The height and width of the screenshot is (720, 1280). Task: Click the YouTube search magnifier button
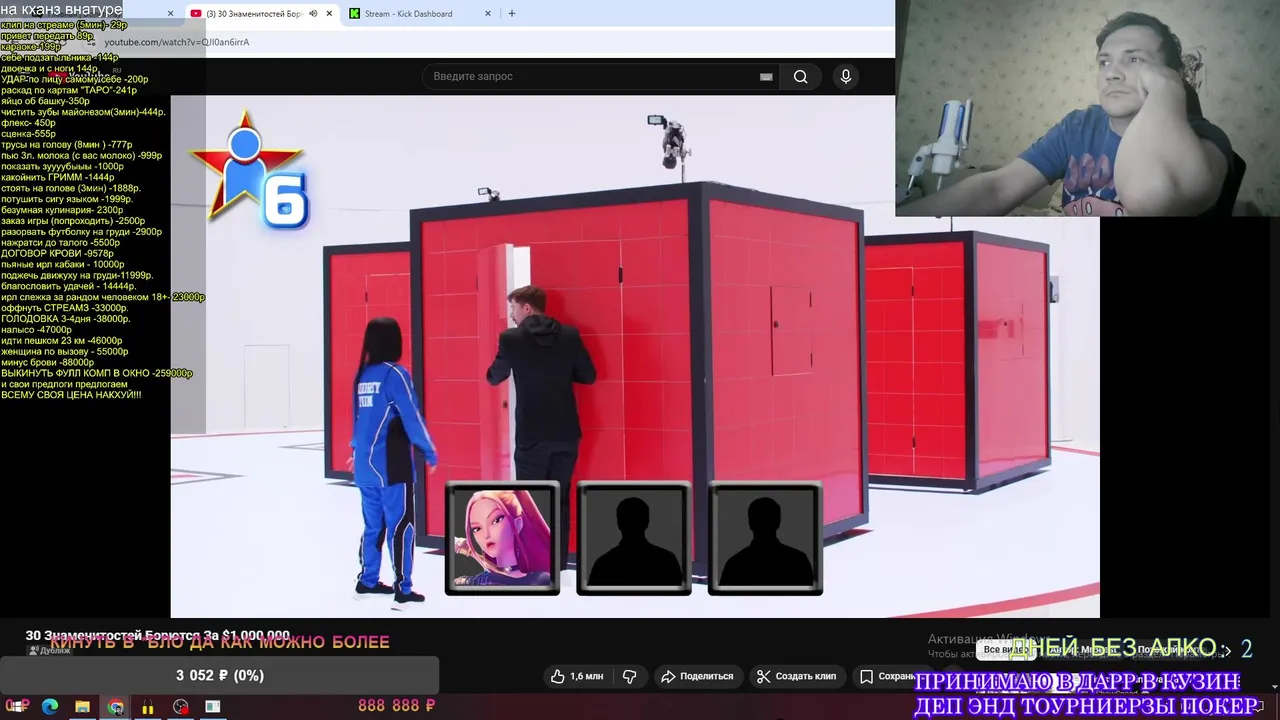tap(800, 76)
